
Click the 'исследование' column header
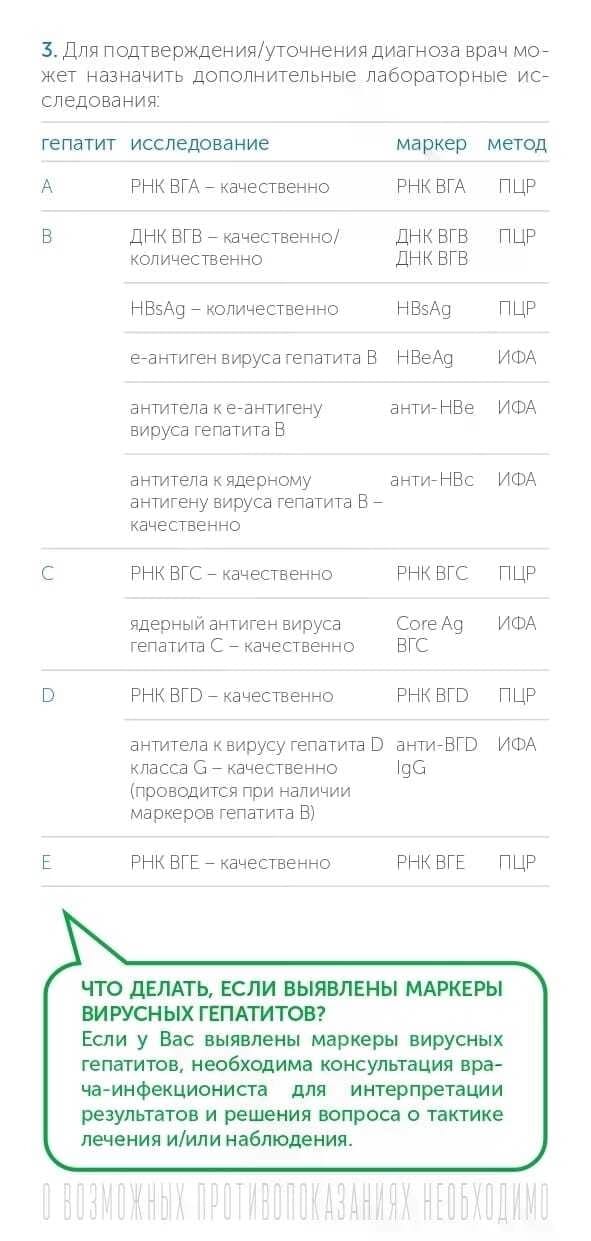coord(199,143)
